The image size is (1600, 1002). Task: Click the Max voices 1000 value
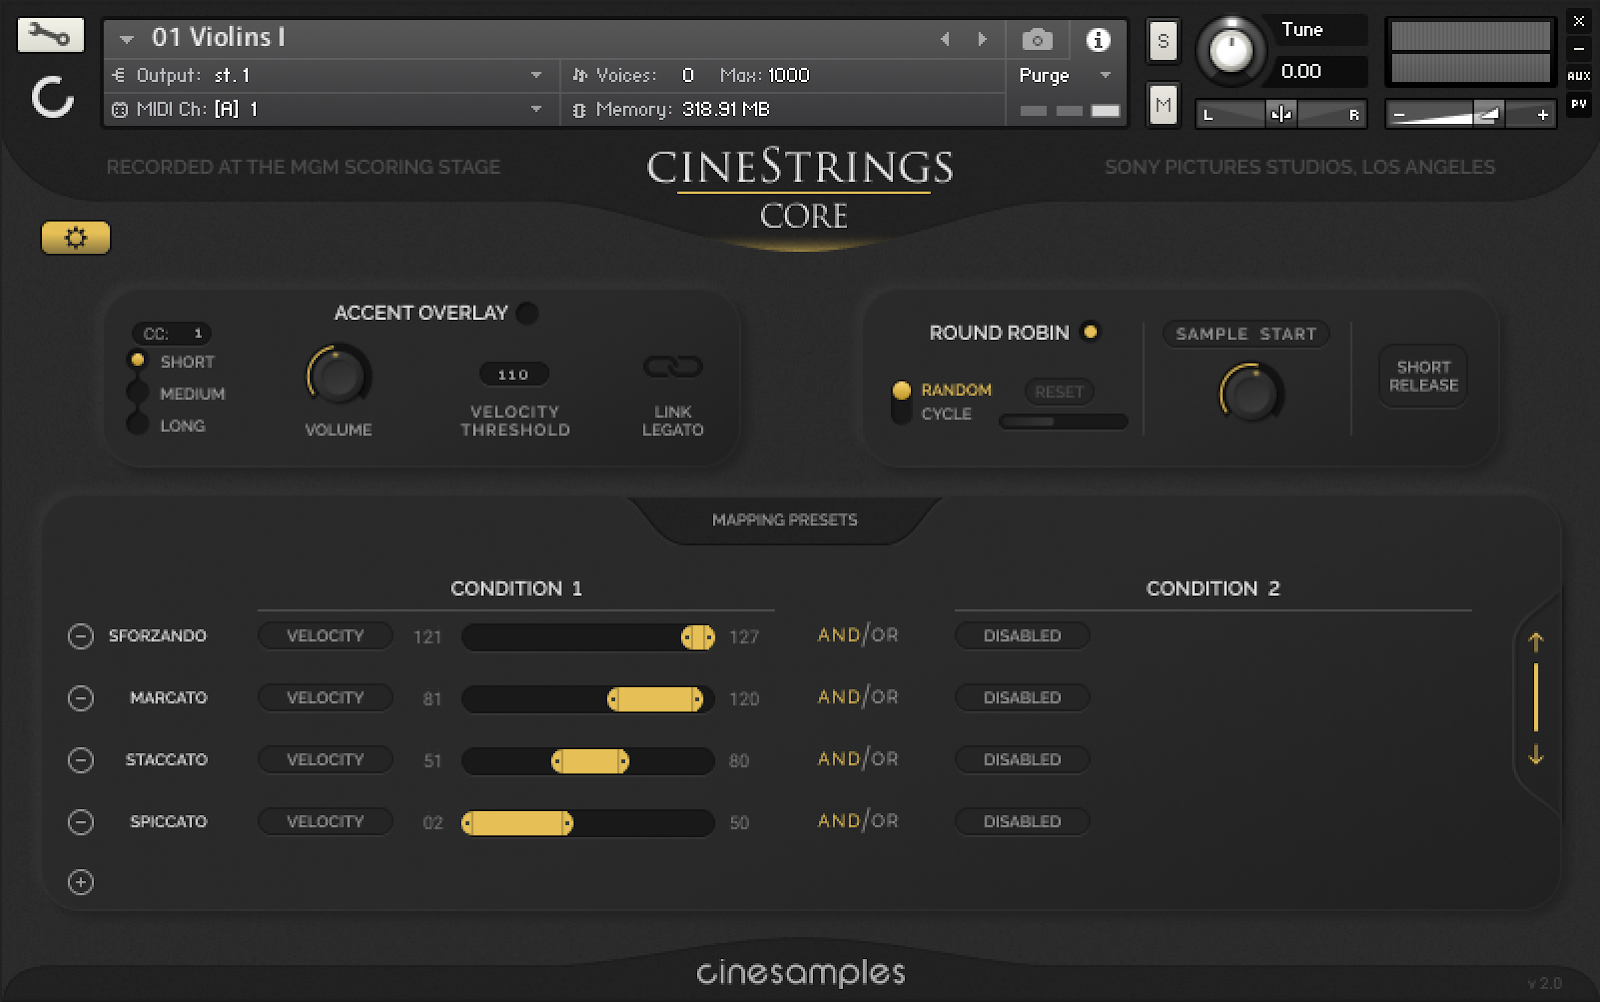789,75
